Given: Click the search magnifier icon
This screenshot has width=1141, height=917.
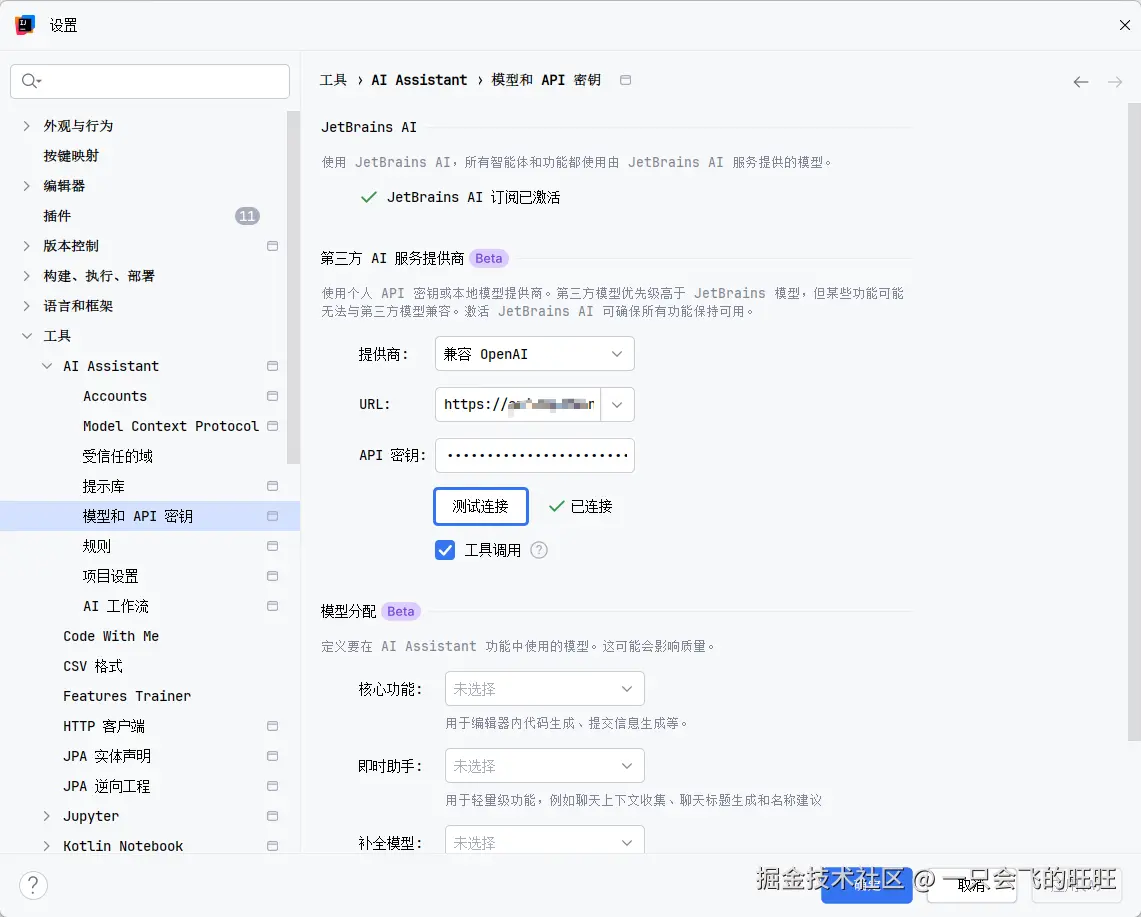Looking at the screenshot, I should [x=30, y=81].
